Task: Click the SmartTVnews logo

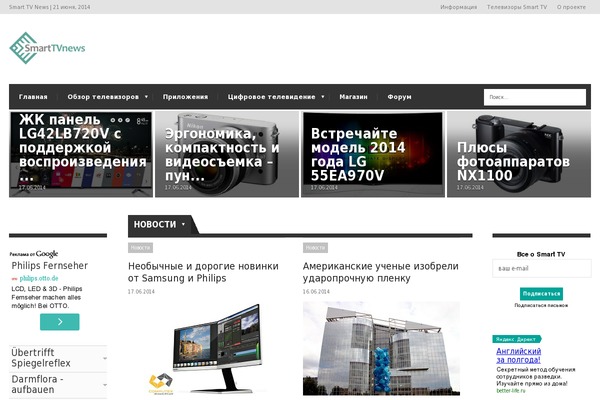Action: [x=47, y=48]
